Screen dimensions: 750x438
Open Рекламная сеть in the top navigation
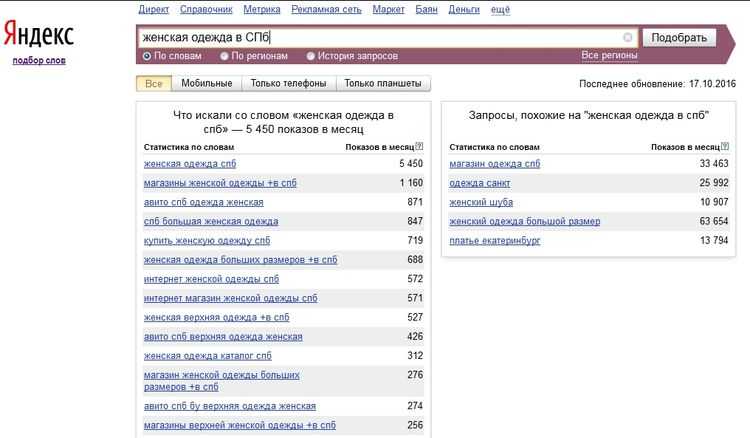[x=326, y=10]
